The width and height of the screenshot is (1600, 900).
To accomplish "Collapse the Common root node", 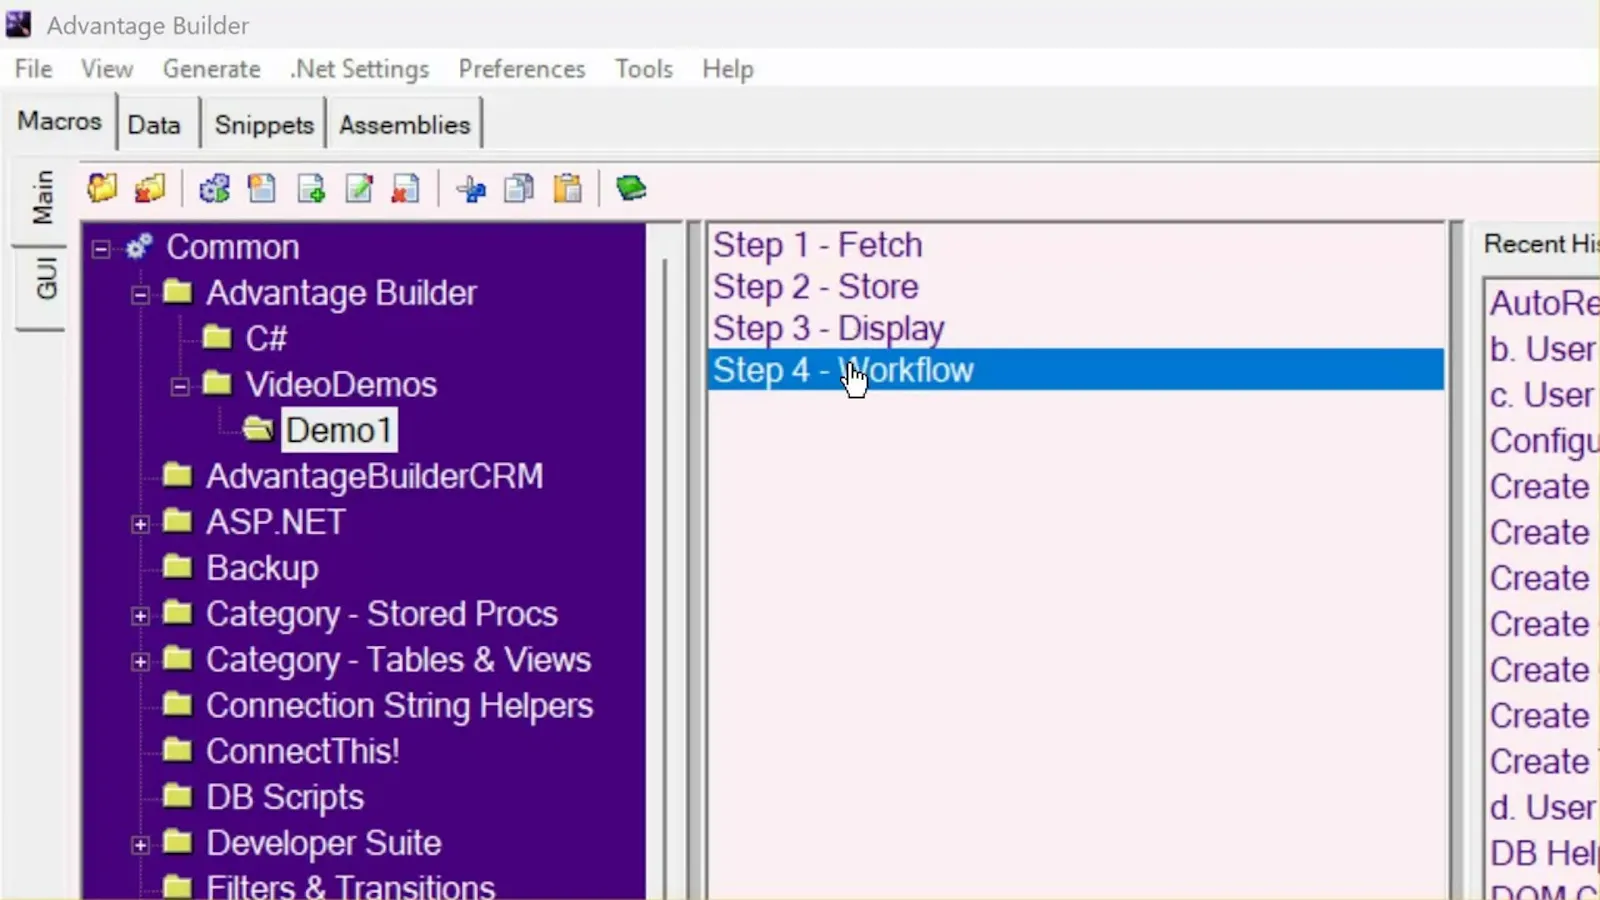I will point(101,248).
